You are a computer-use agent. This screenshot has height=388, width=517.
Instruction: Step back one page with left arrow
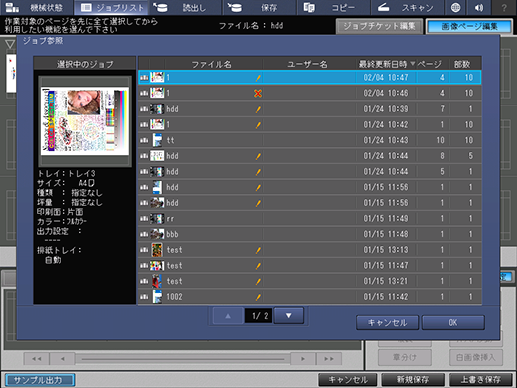pos(62,359)
